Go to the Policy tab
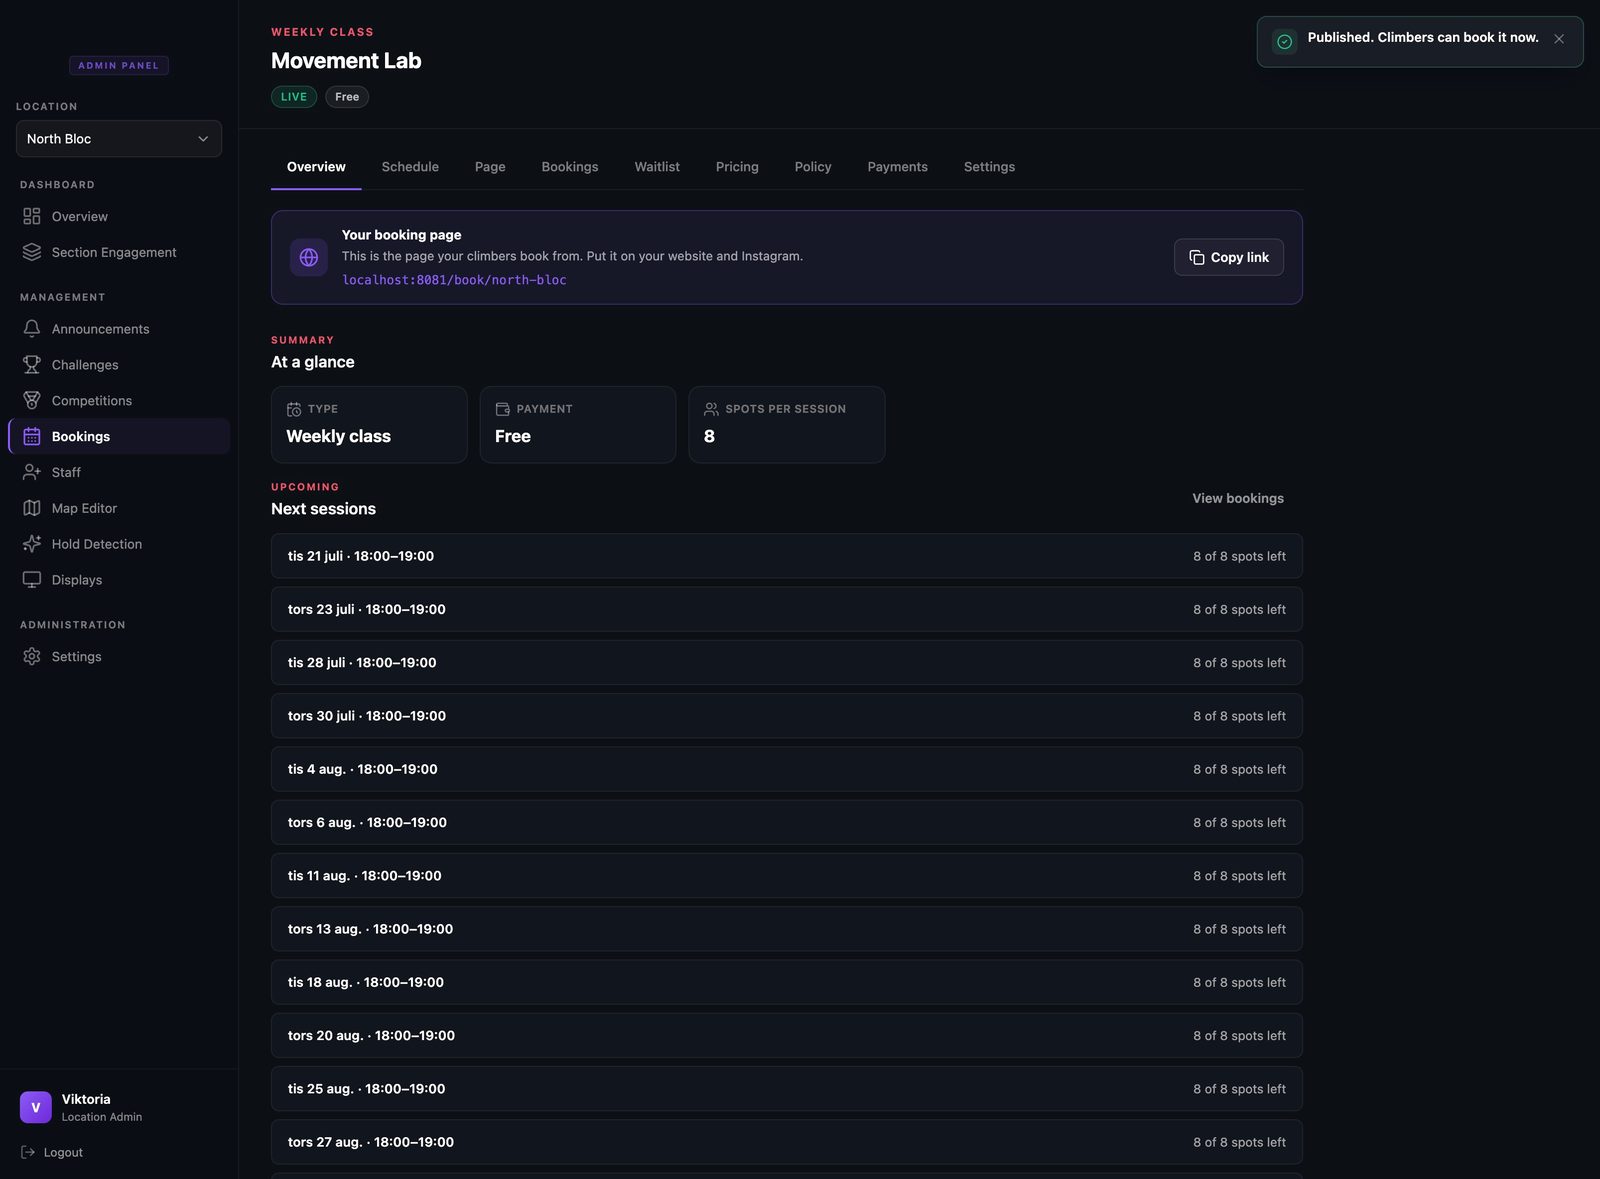Screen dimensions: 1600x1179 (813, 167)
